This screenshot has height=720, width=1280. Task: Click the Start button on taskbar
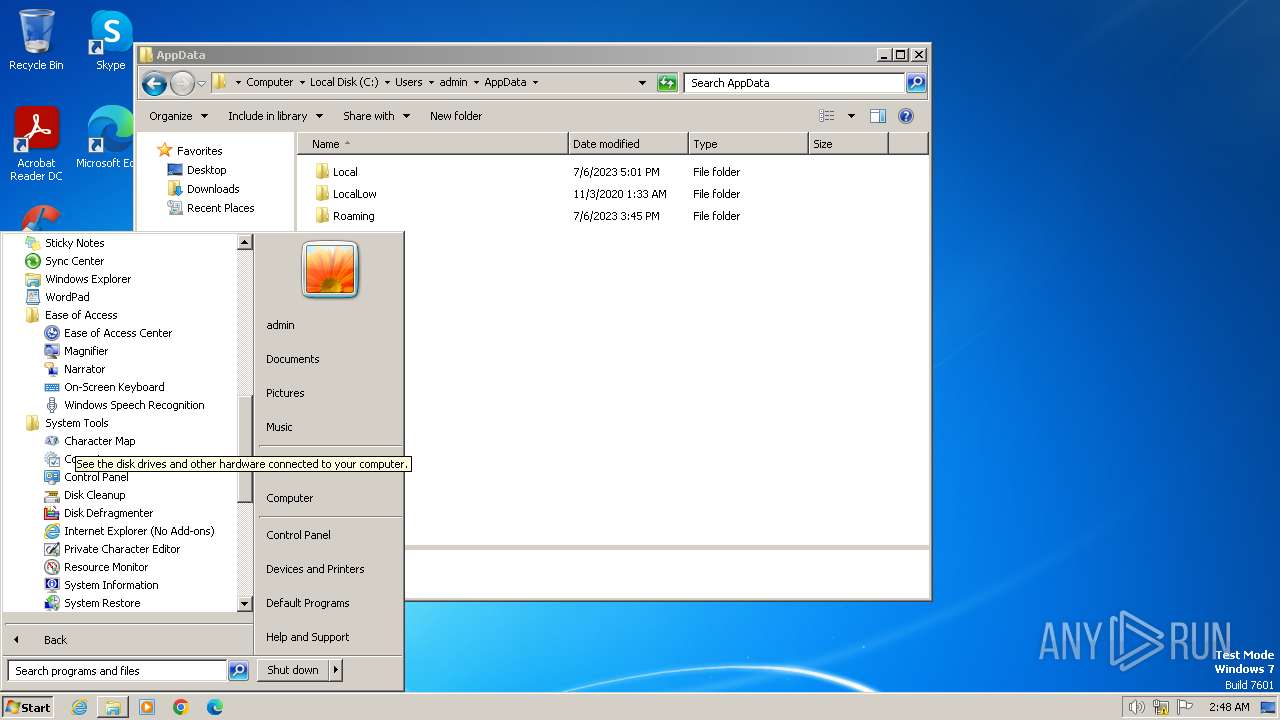point(28,707)
